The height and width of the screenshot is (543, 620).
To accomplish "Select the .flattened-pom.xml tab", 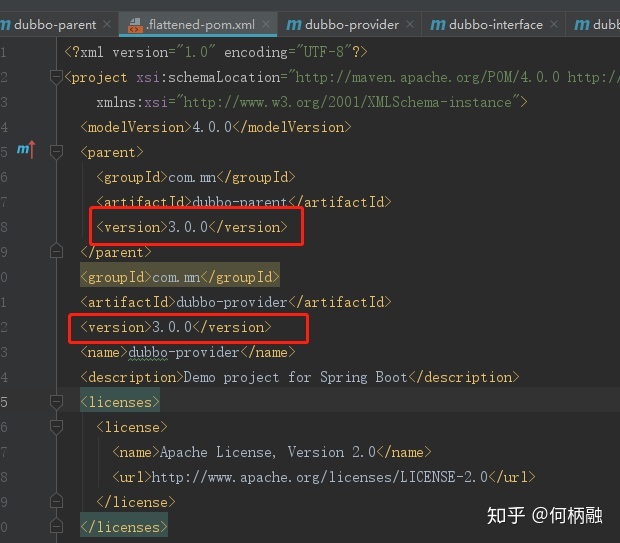I will coord(200,25).
